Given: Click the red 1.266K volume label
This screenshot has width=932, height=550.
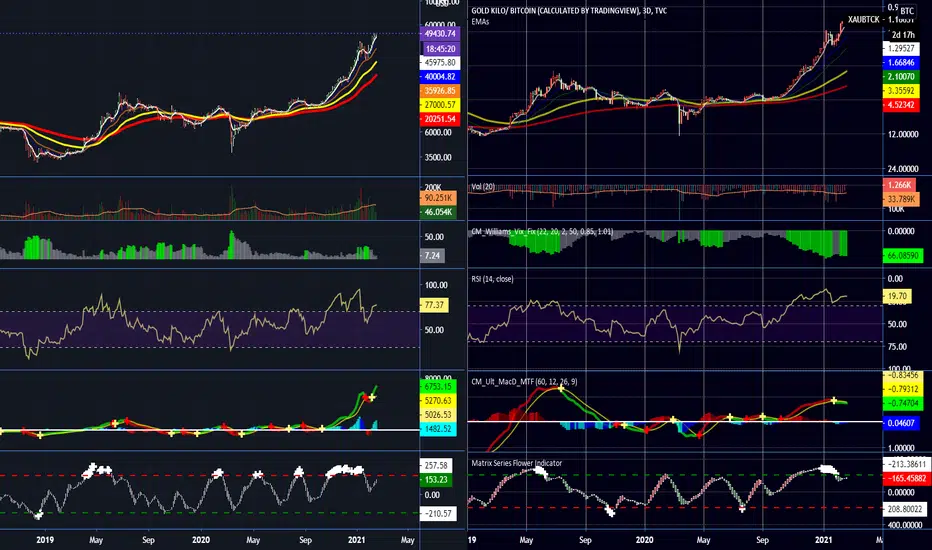Looking at the screenshot, I should [899, 185].
